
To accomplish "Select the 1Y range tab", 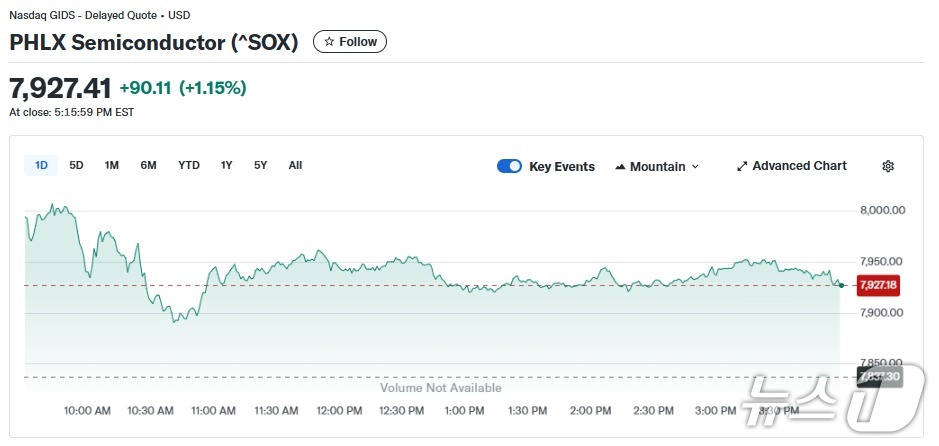I will coord(227,165).
